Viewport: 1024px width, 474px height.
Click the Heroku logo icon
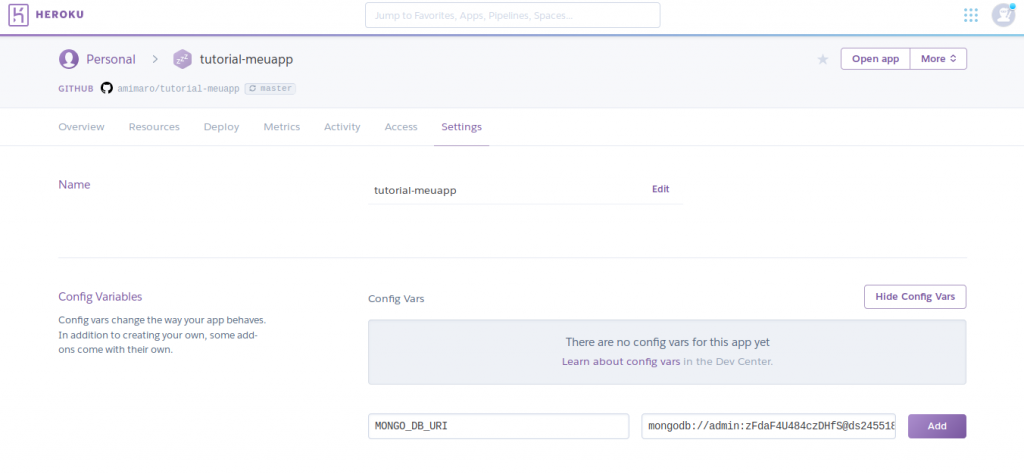click(18, 15)
